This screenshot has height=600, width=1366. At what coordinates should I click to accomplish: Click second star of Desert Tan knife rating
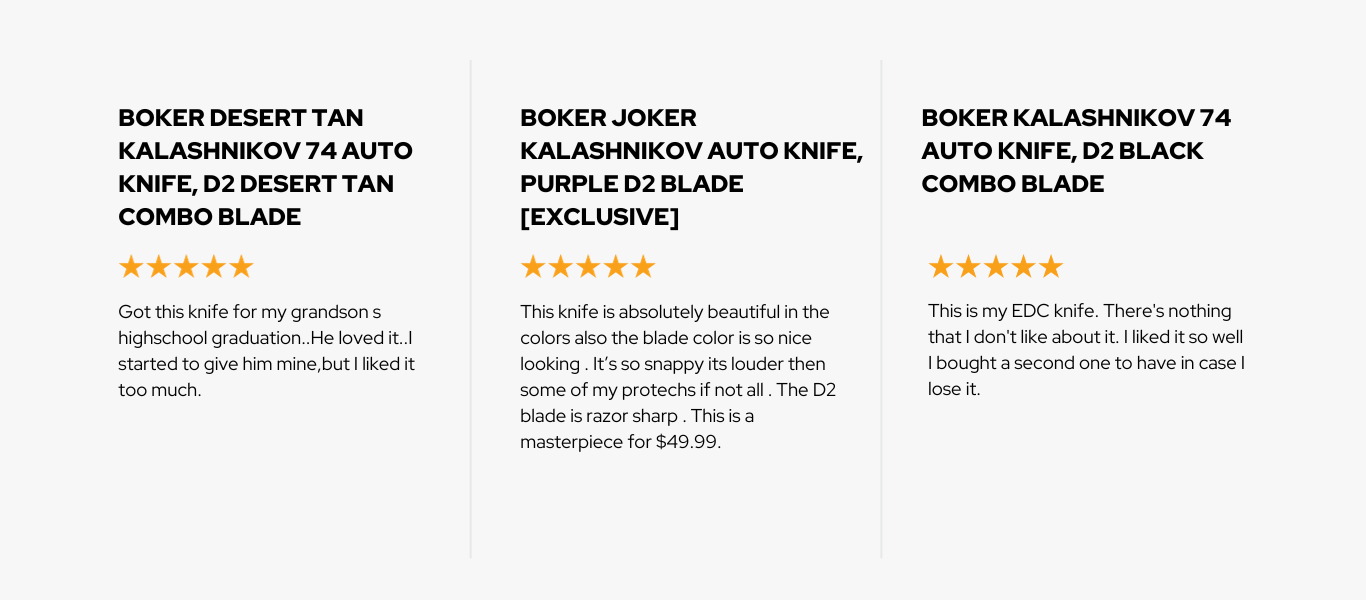[x=159, y=267]
